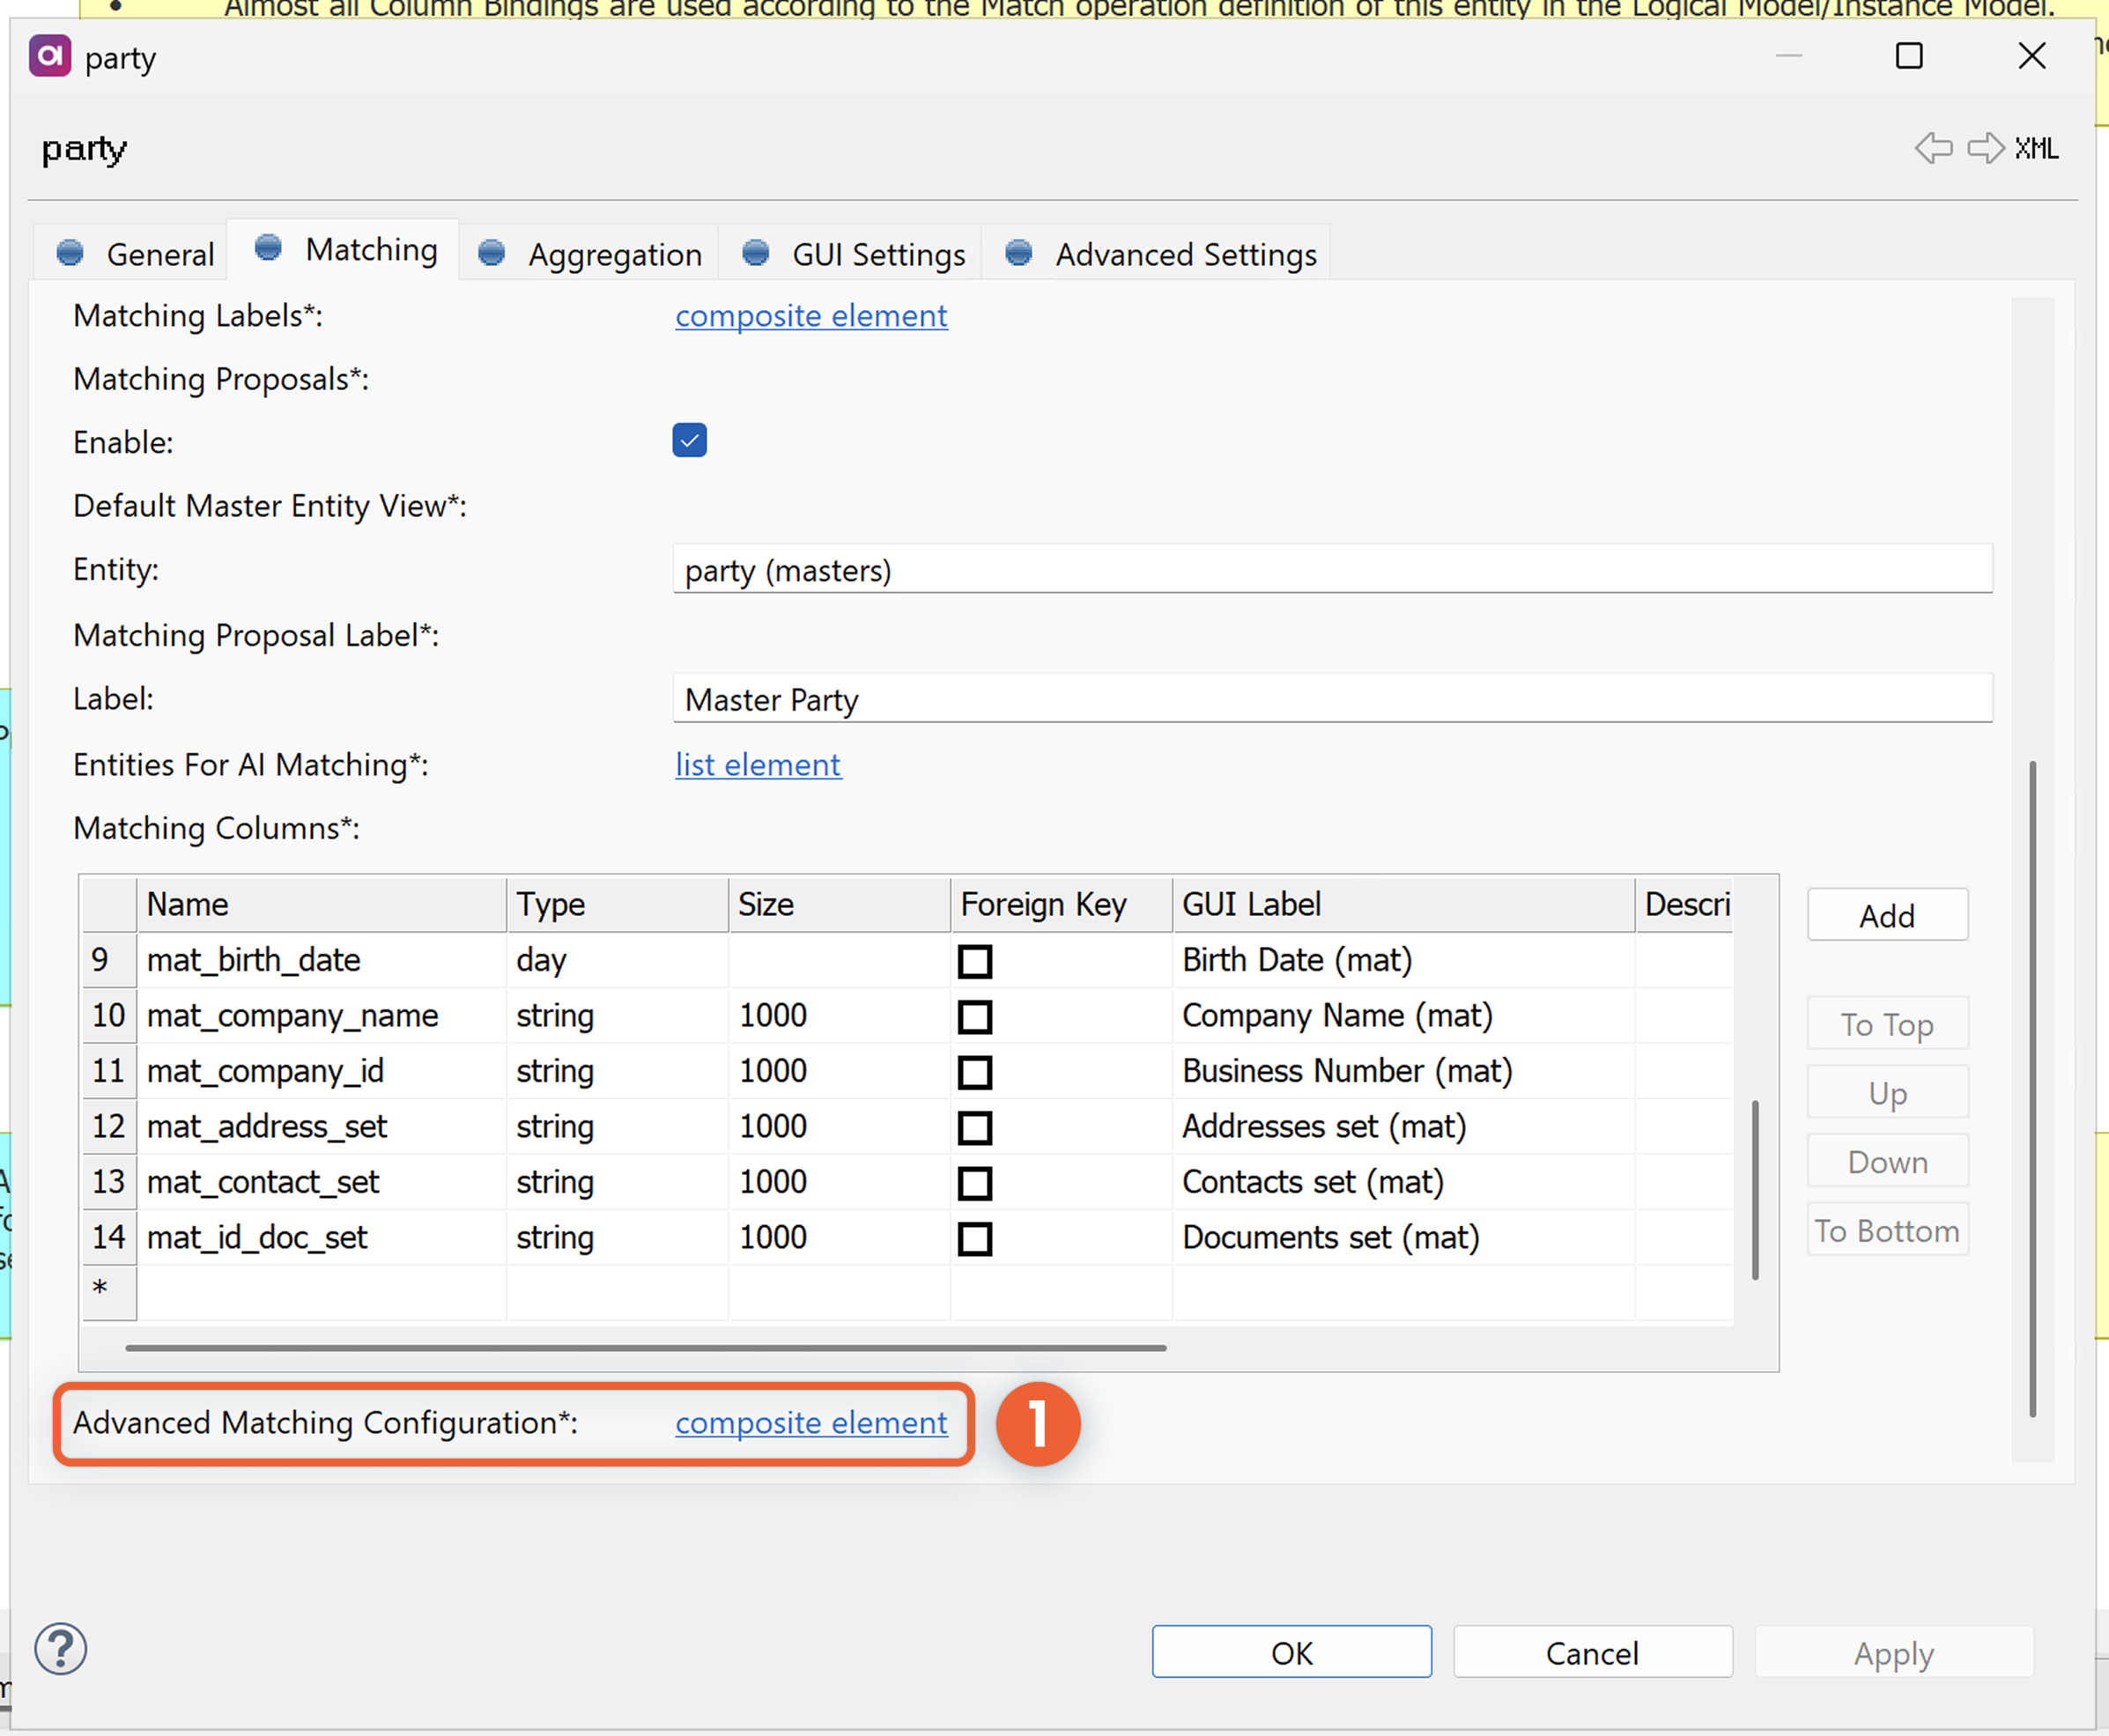Image resolution: width=2109 pixels, height=1736 pixels.
Task: Click the blue sphere icon on Advanced Settings tab
Action: tap(1018, 253)
